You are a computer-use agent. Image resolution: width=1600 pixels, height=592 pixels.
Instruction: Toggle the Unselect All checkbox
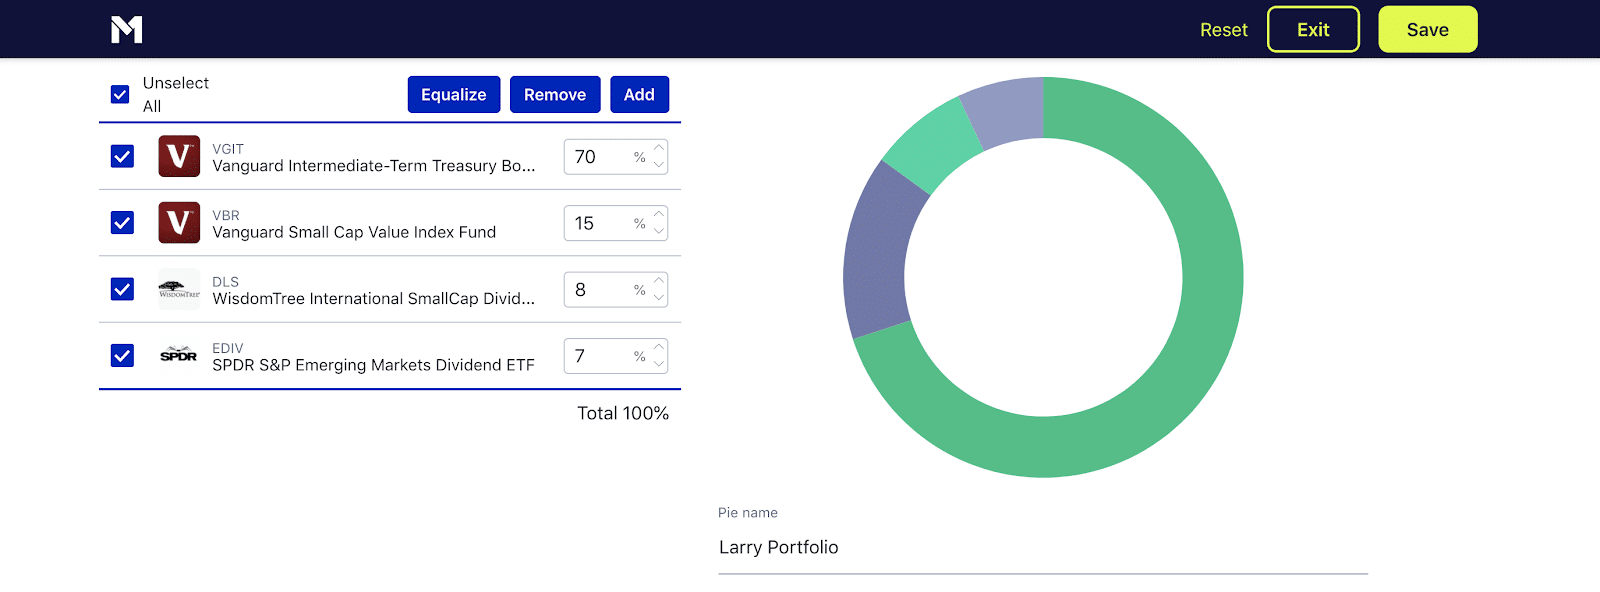(x=120, y=94)
